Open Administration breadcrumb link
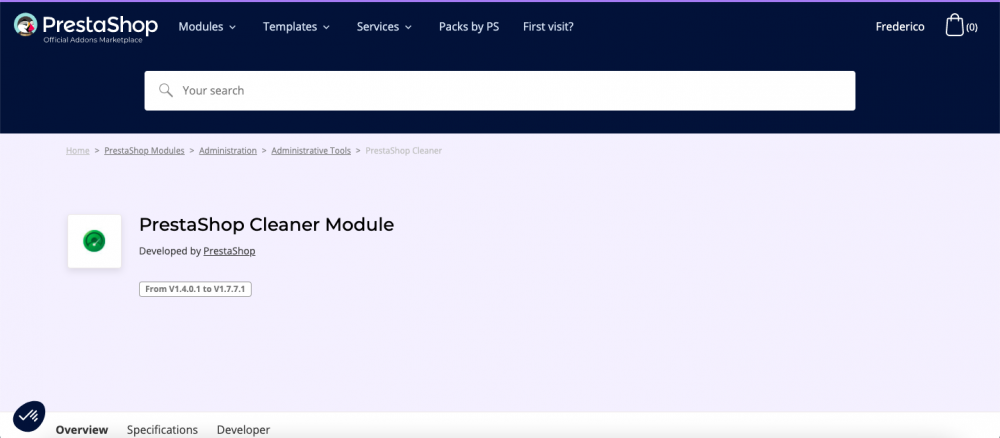 (x=228, y=151)
